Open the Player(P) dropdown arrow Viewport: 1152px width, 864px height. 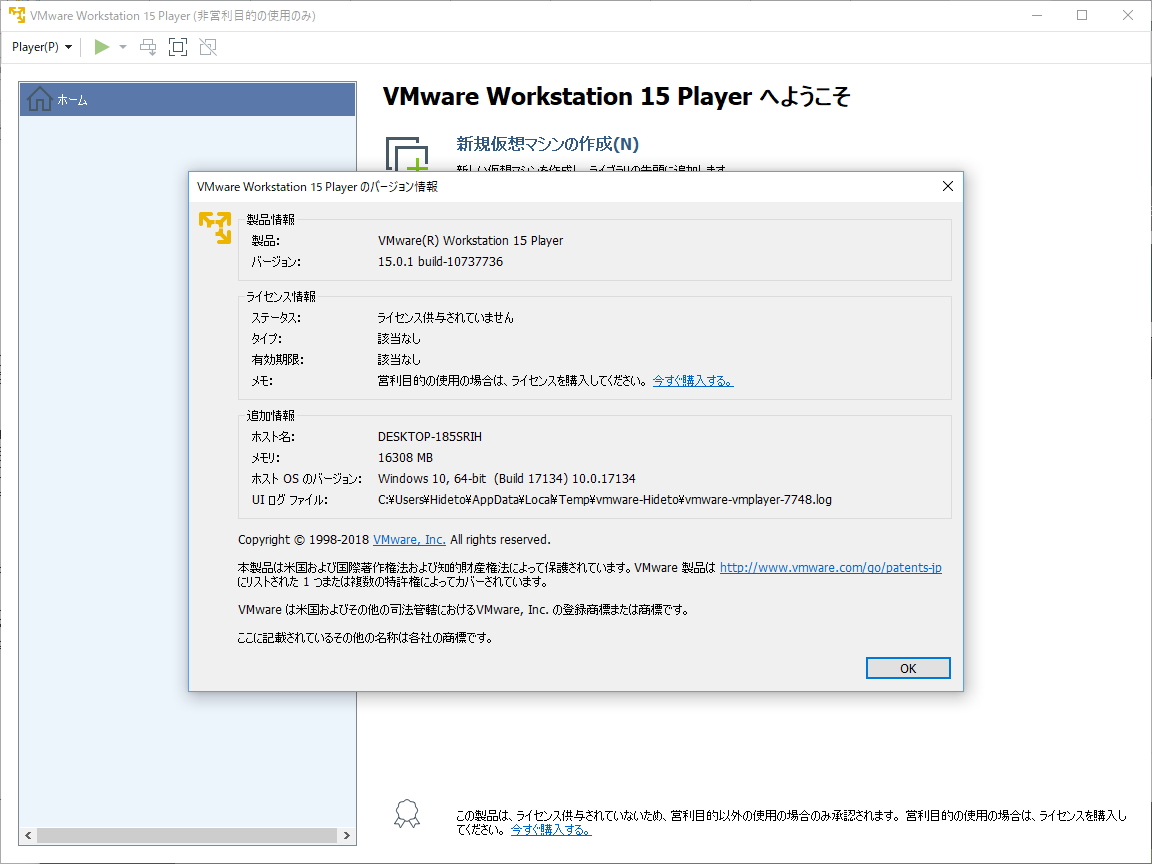click(x=68, y=46)
